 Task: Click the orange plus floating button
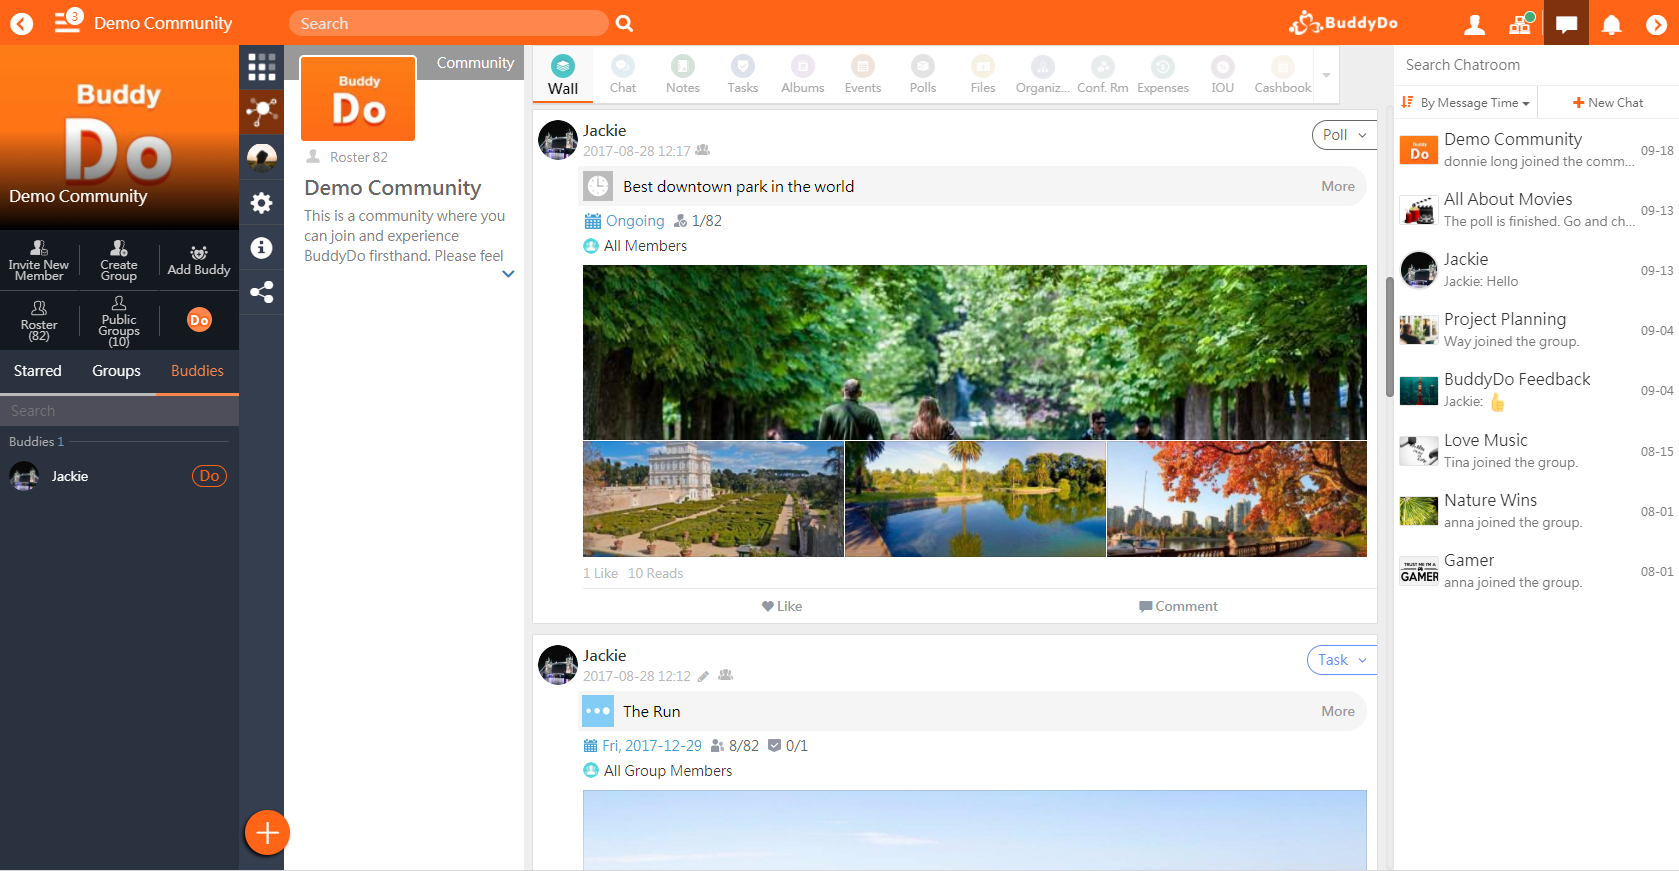tap(267, 832)
